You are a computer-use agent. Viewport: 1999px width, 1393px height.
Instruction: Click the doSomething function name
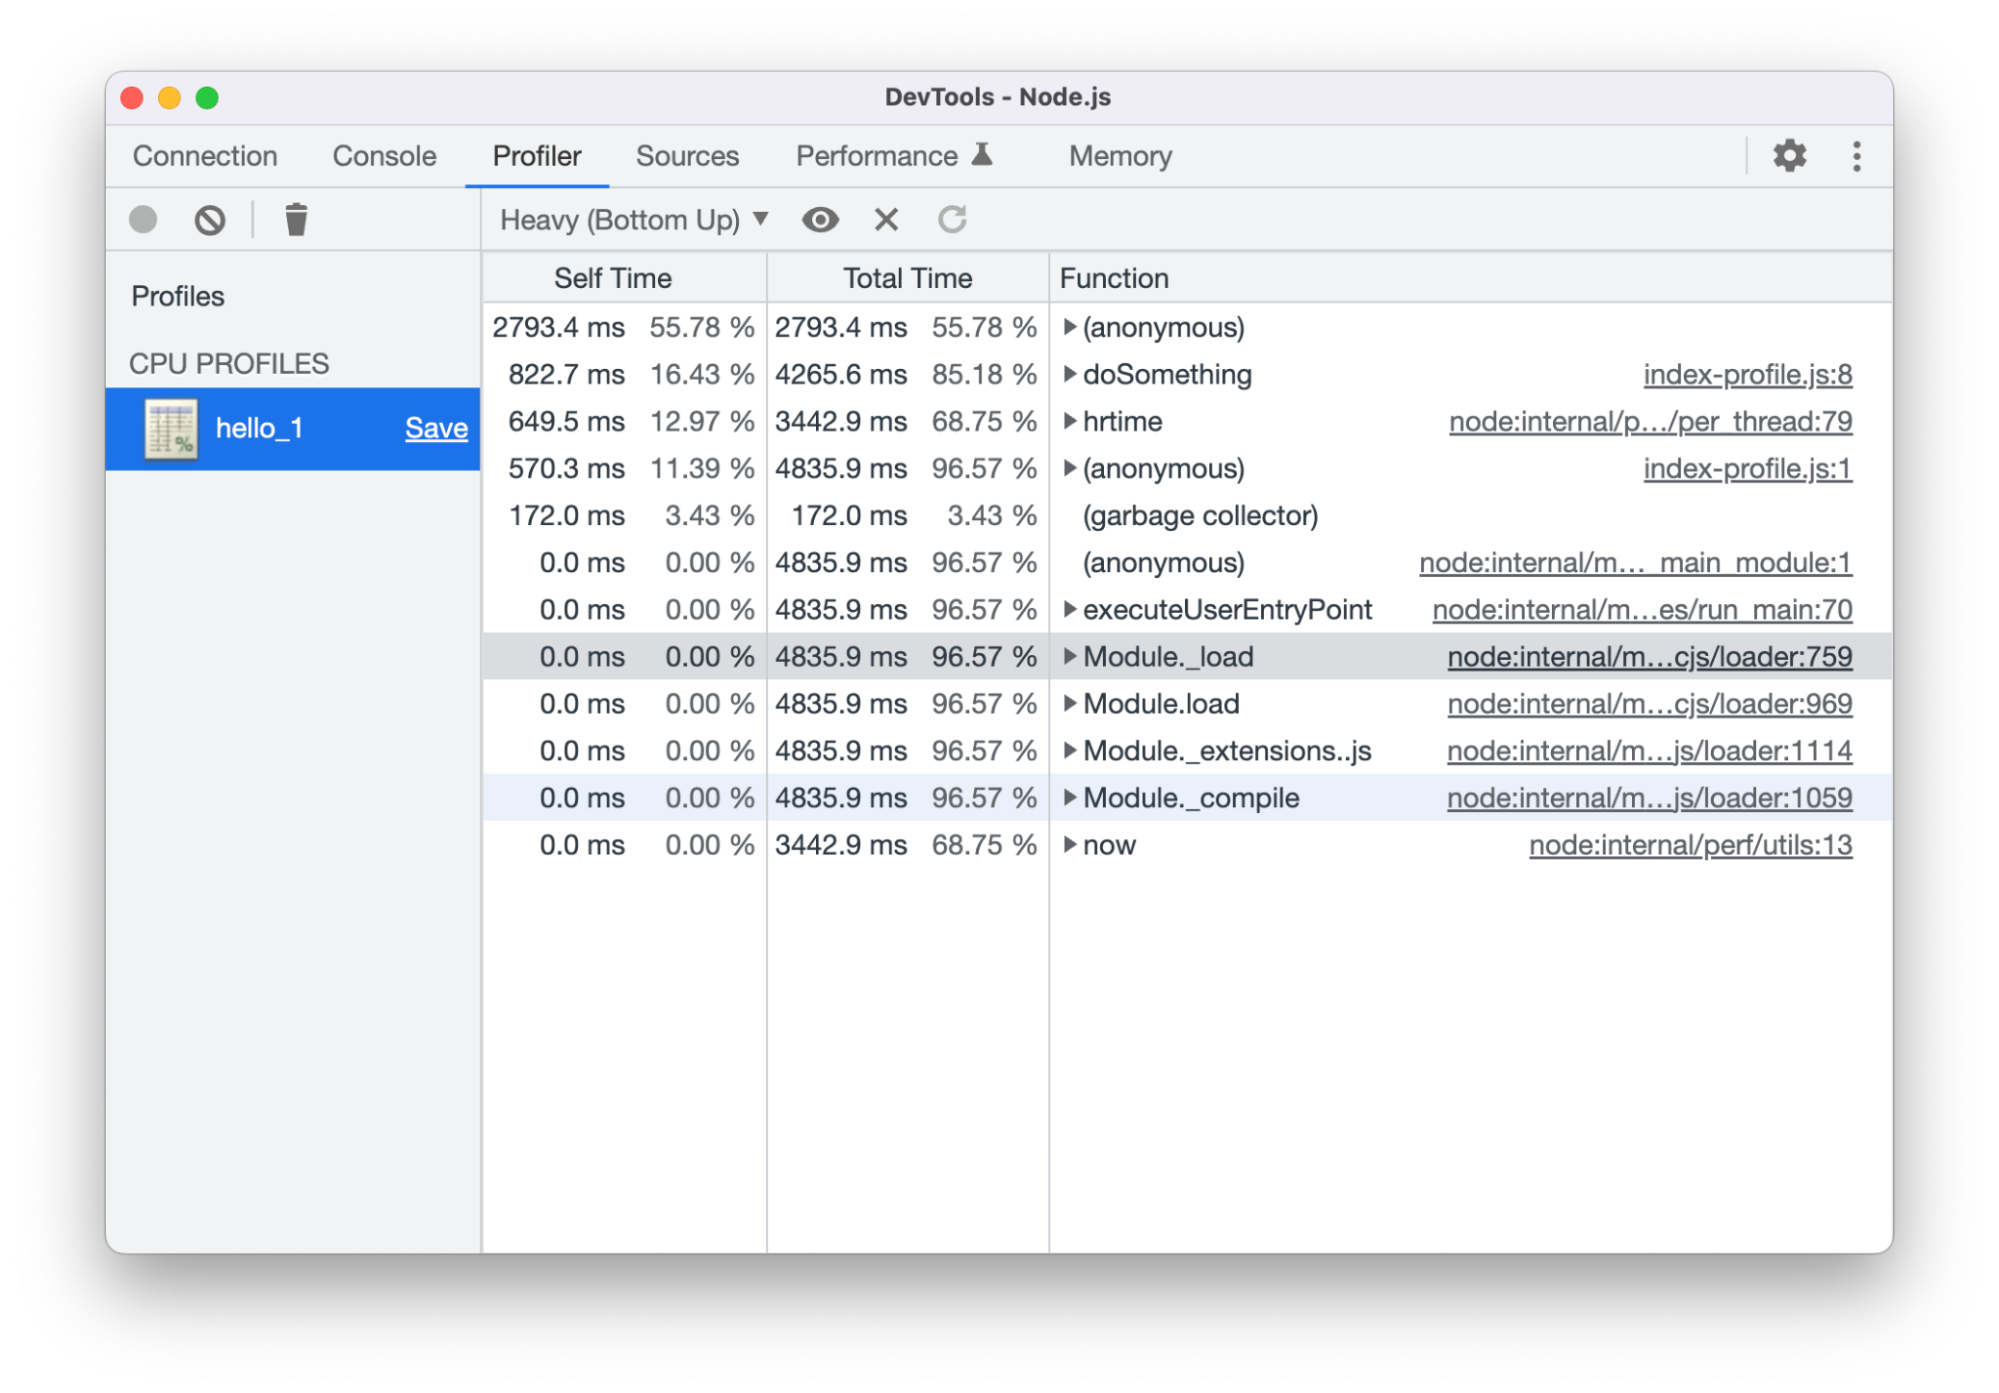(x=1167, y=374)
